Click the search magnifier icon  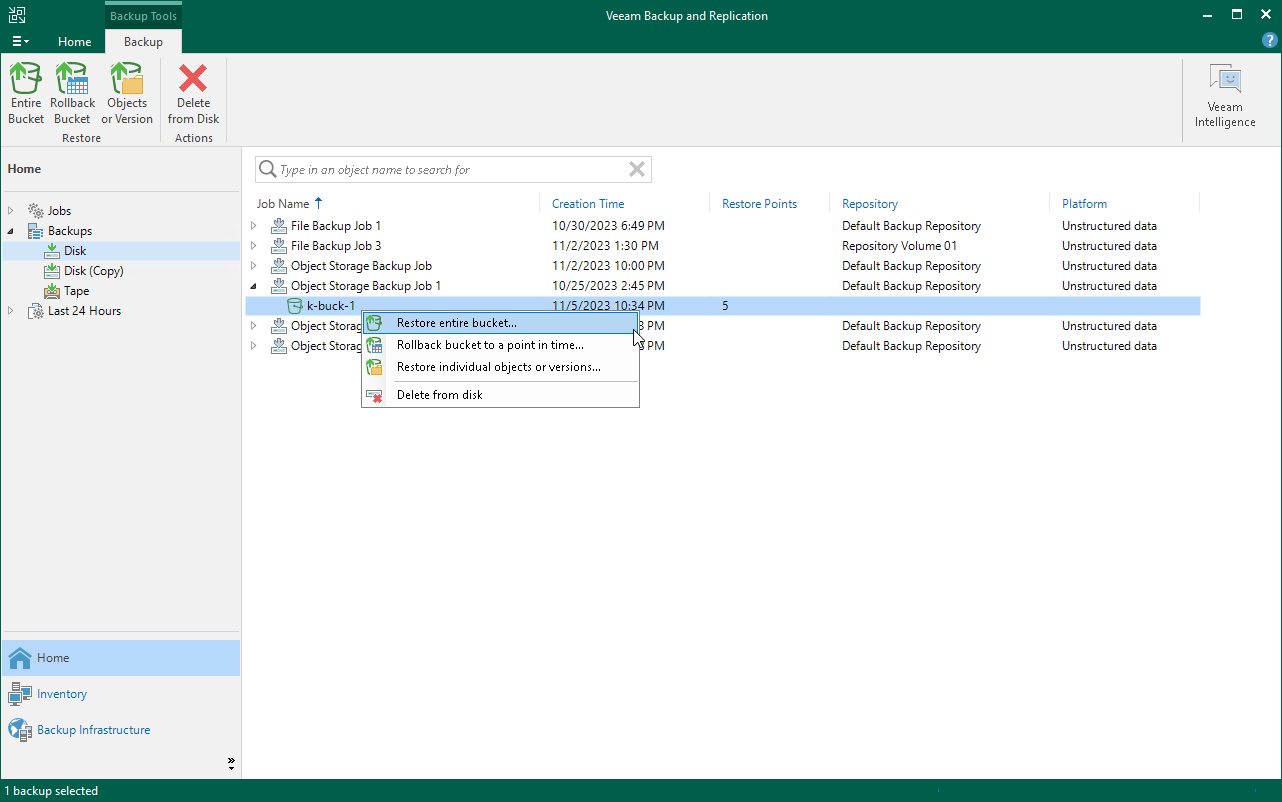(266, 169)
